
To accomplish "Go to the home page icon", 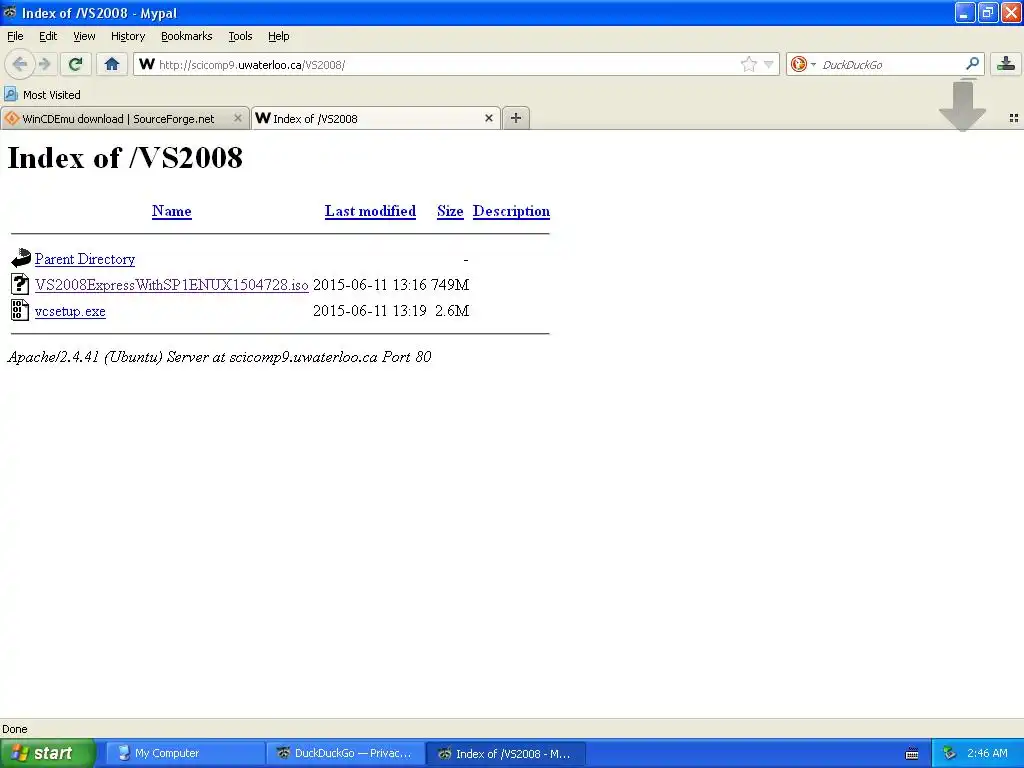I will 112,64.
